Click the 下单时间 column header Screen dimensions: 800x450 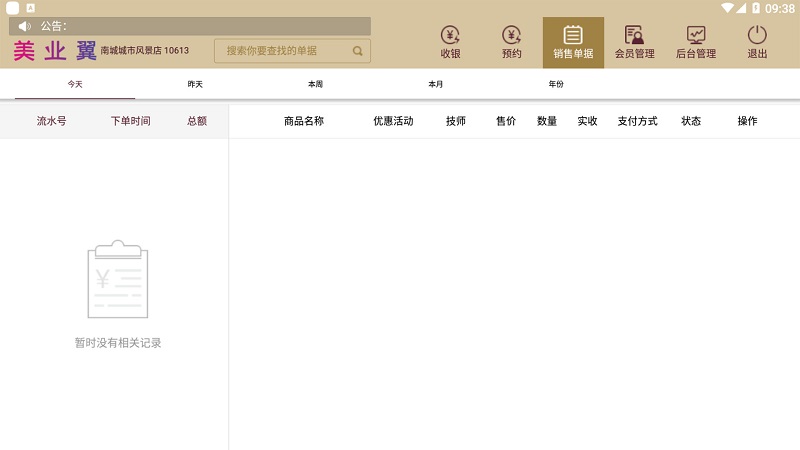pos(131,121)
